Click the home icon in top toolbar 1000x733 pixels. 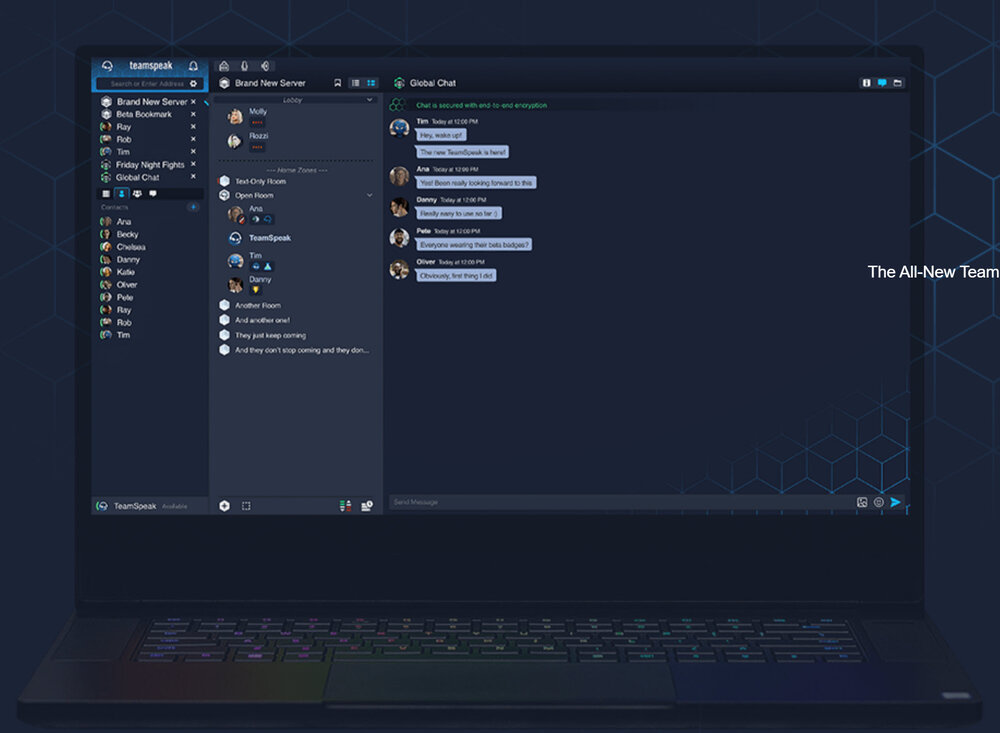pyautogui.click(x=224, y=66)
